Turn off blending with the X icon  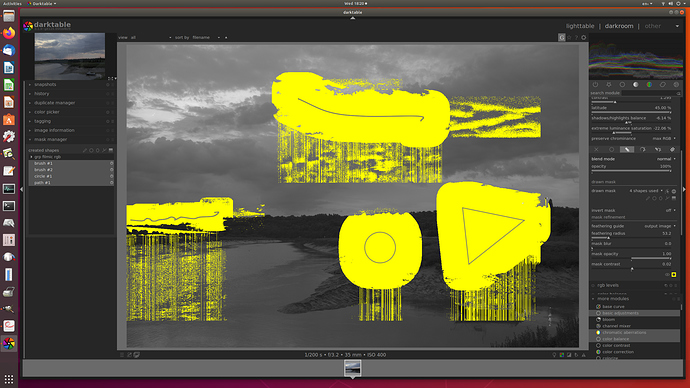click(x=596, y=150)
